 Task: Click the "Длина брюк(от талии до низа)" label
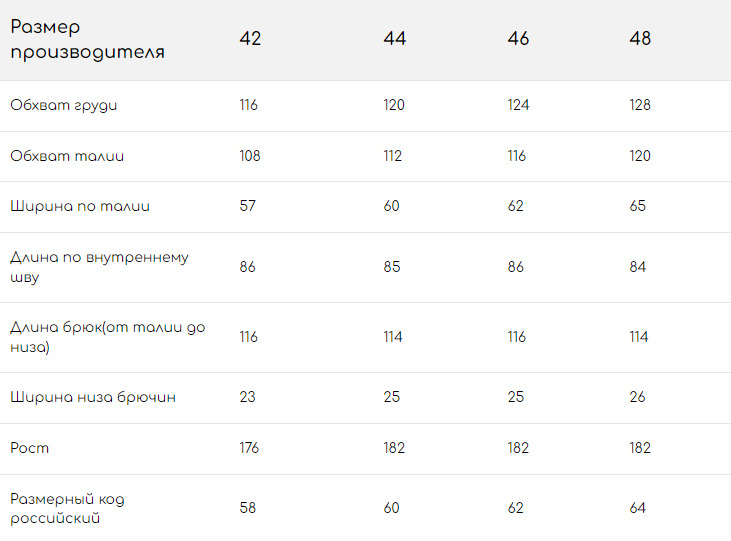107,337
